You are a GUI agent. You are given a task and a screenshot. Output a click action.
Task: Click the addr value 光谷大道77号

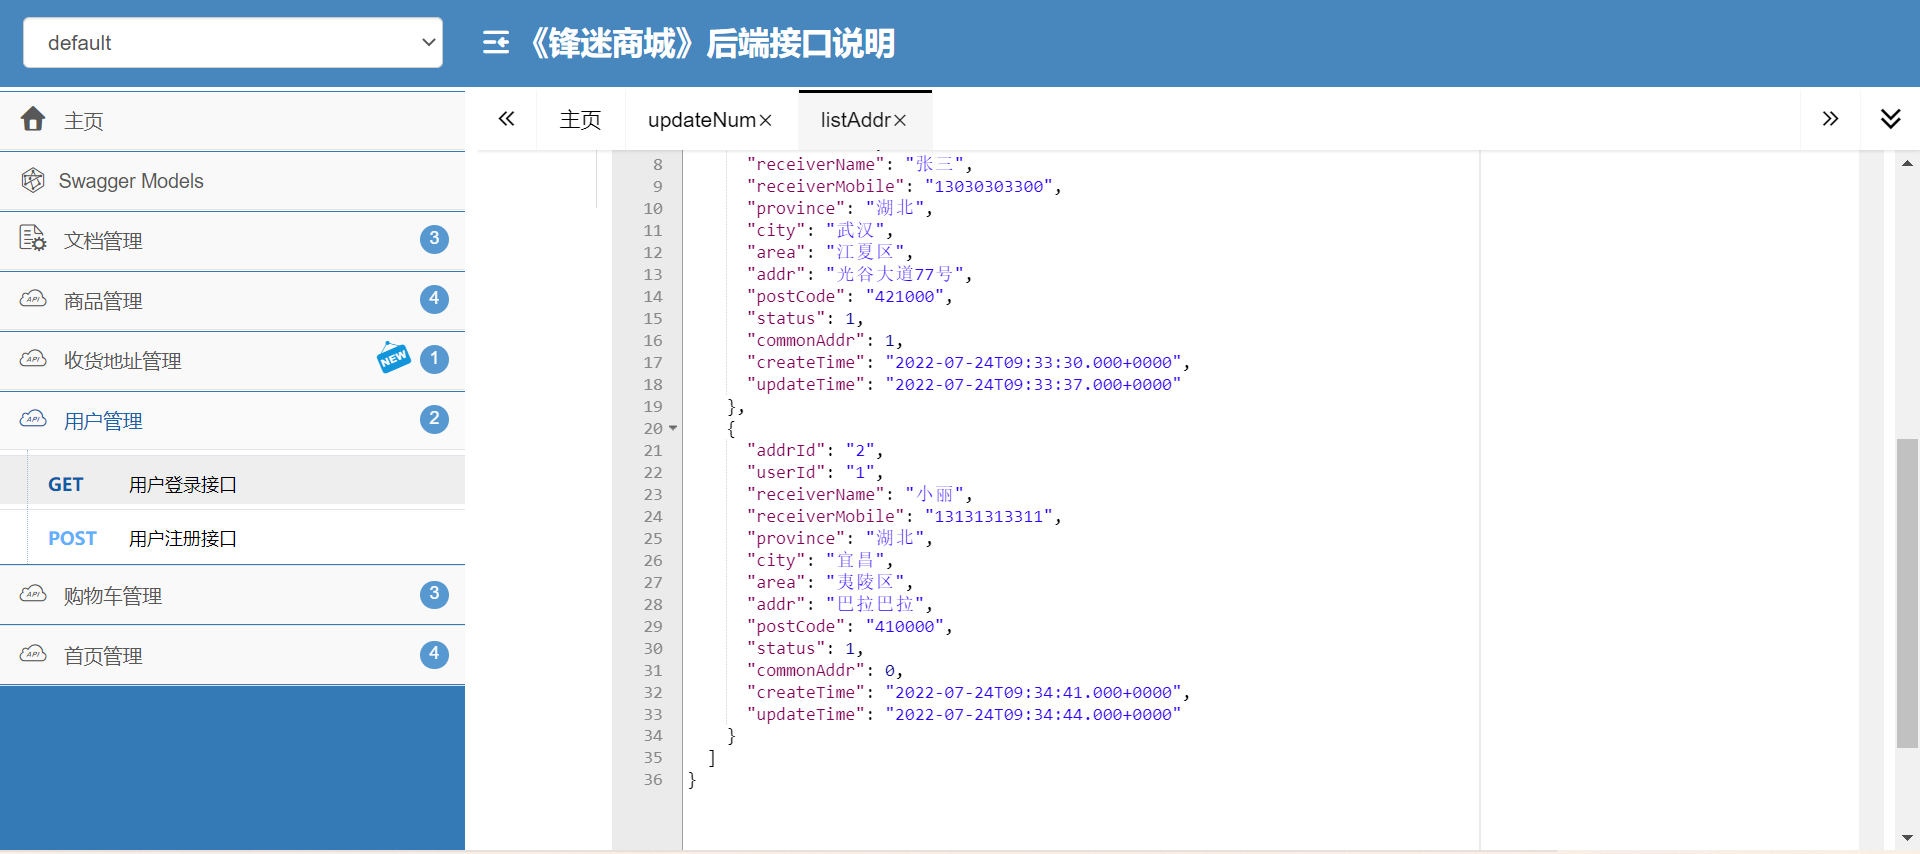click(x=894, y=274)
